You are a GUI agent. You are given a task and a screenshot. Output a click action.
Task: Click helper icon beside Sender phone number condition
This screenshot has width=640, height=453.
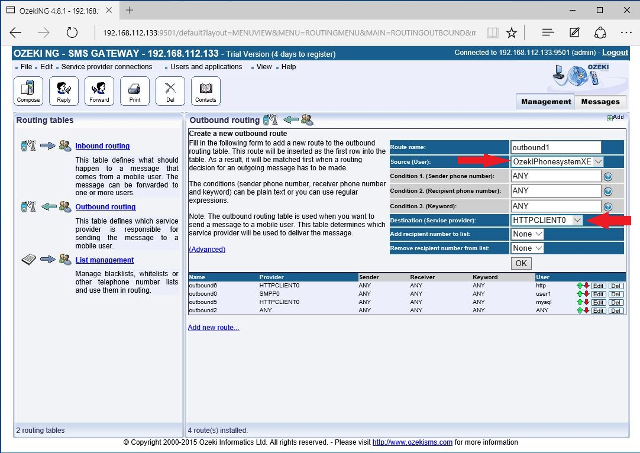(x=608, y=176)
